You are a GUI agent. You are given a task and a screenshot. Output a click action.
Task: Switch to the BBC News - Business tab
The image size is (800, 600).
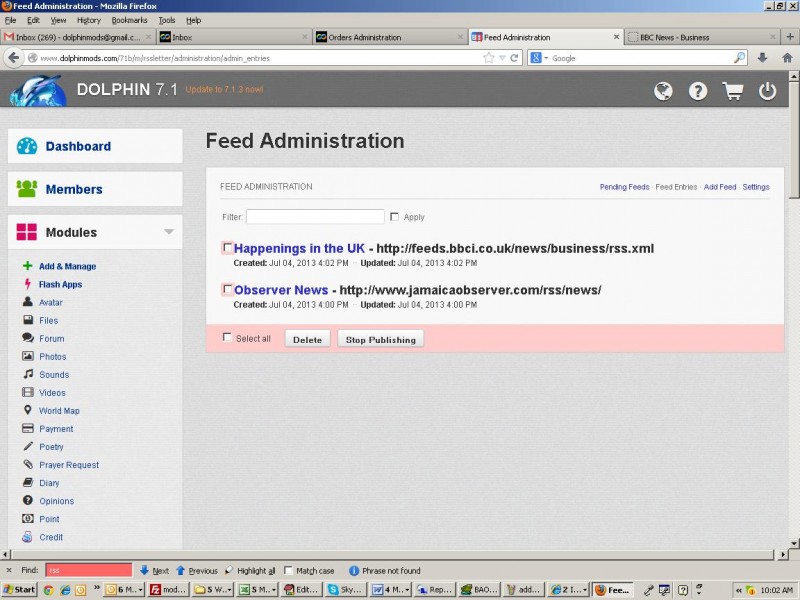tap(702, 37)
